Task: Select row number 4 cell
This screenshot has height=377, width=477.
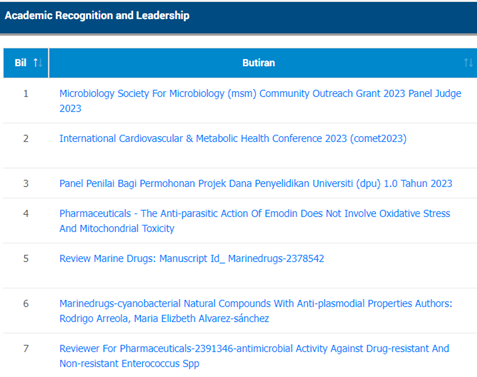Action: pyautogui.click(x=26, y=213)
